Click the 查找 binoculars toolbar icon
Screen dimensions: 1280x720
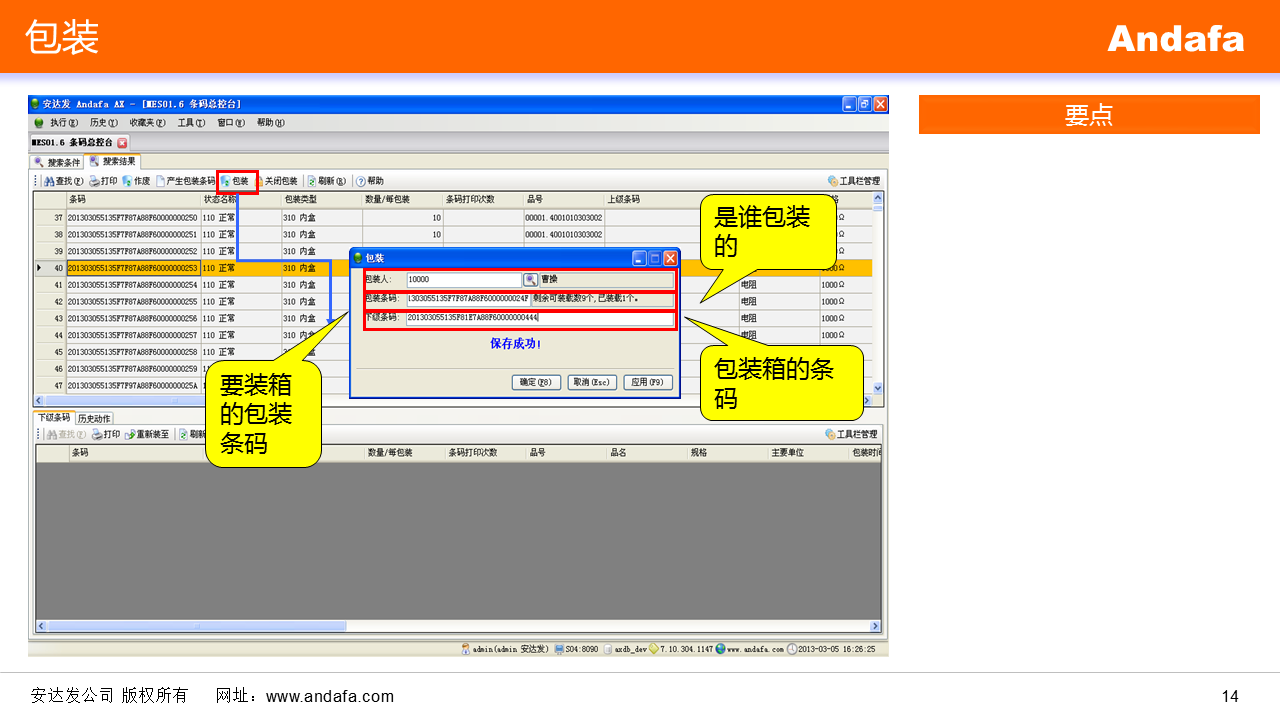coord(48,181)
